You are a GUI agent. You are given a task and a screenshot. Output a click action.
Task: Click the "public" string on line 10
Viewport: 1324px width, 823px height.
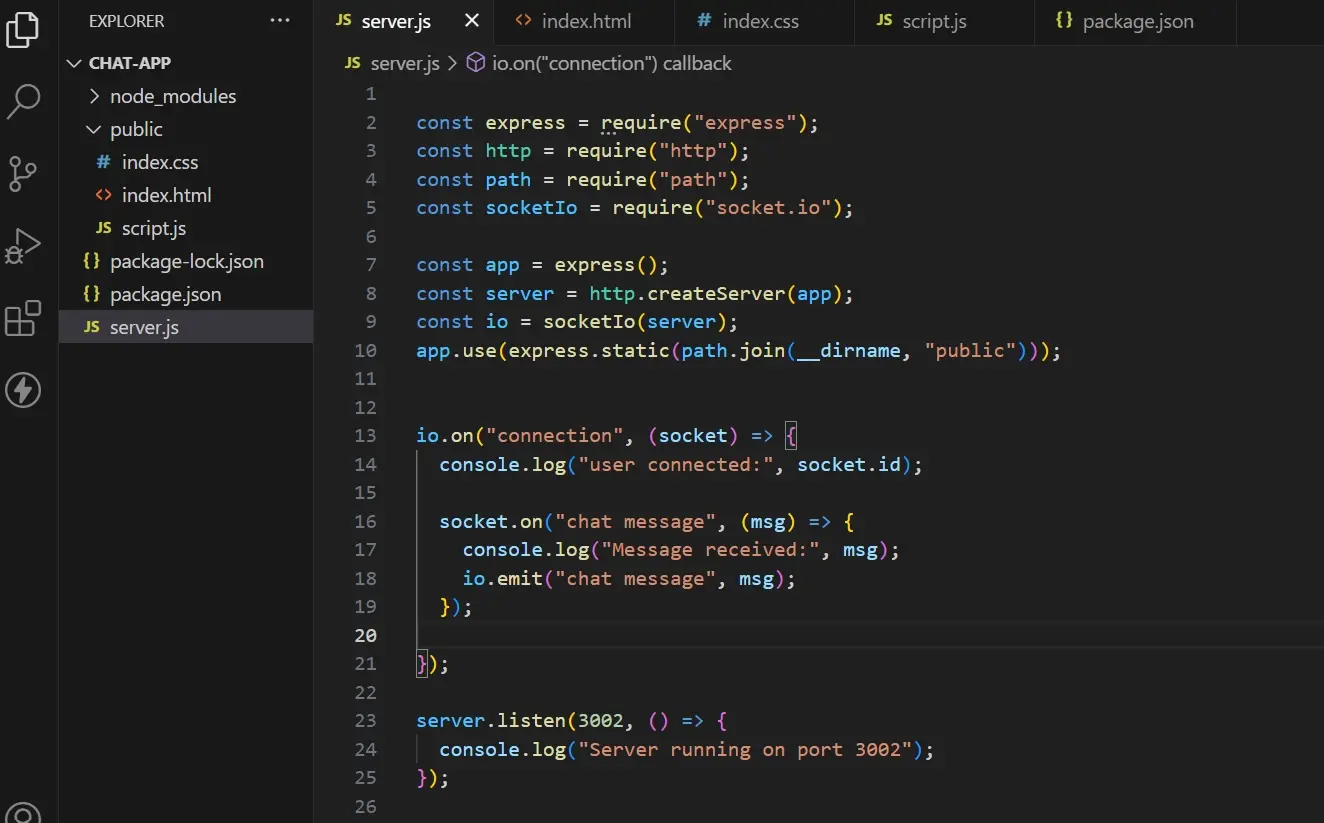(x=970, y=351)
